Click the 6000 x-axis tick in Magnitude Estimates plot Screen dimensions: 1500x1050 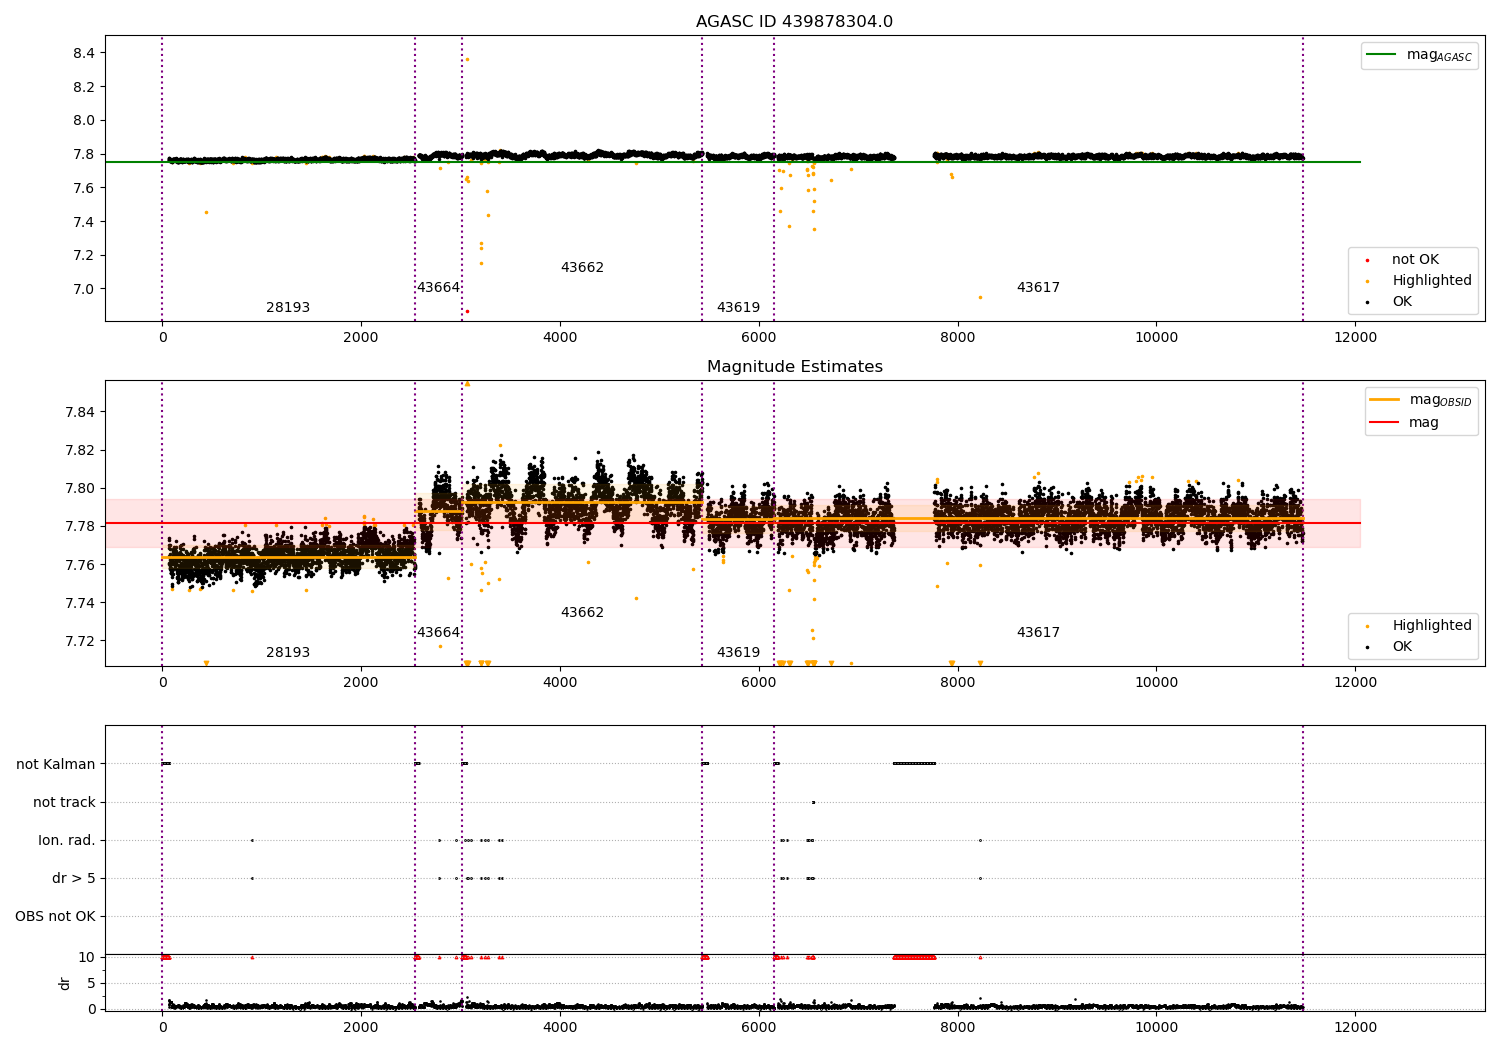pos(759,683)
